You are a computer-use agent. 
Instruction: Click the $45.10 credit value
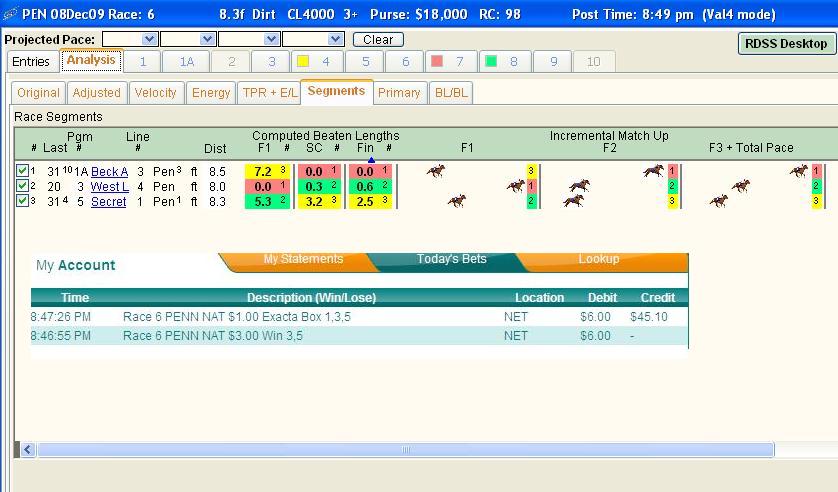(x=649, y=317)
